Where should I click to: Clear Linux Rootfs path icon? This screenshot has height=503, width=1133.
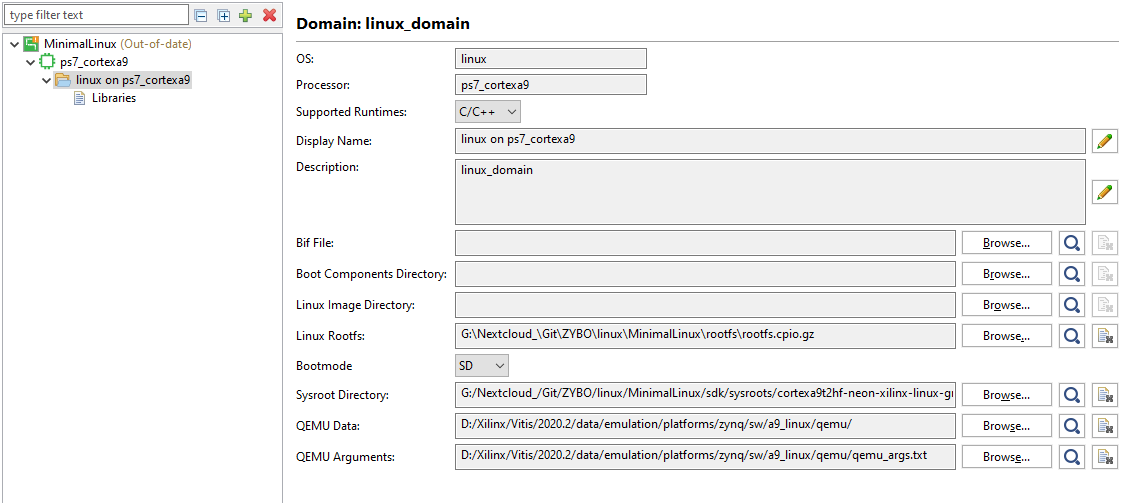point(1105,336)
